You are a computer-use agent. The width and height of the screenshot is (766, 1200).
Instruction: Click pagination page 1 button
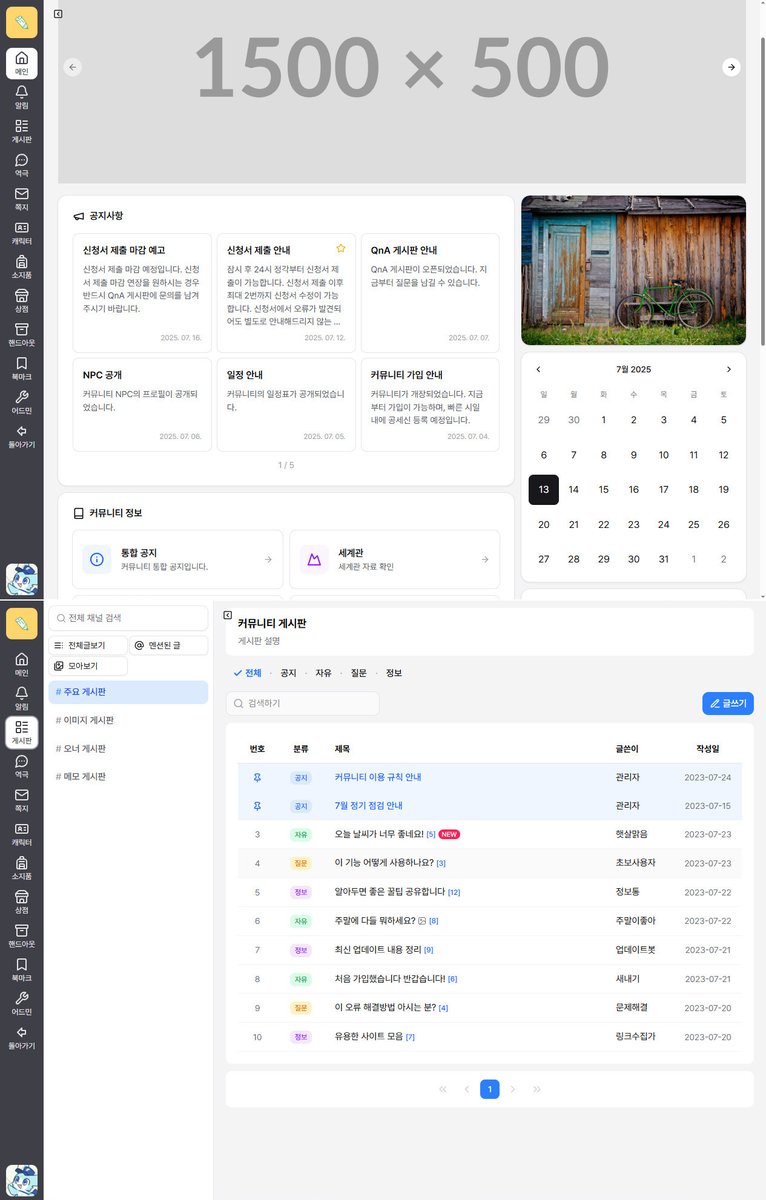(x=490, y=1089)
